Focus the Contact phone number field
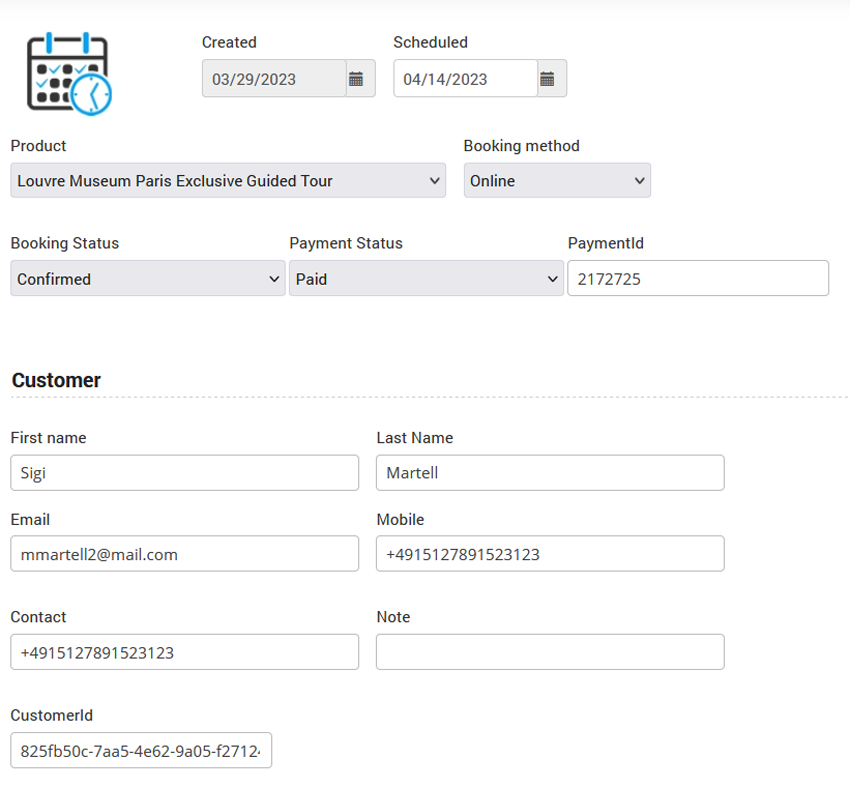Viewport: 850px width, 788px height. (184, 652)
